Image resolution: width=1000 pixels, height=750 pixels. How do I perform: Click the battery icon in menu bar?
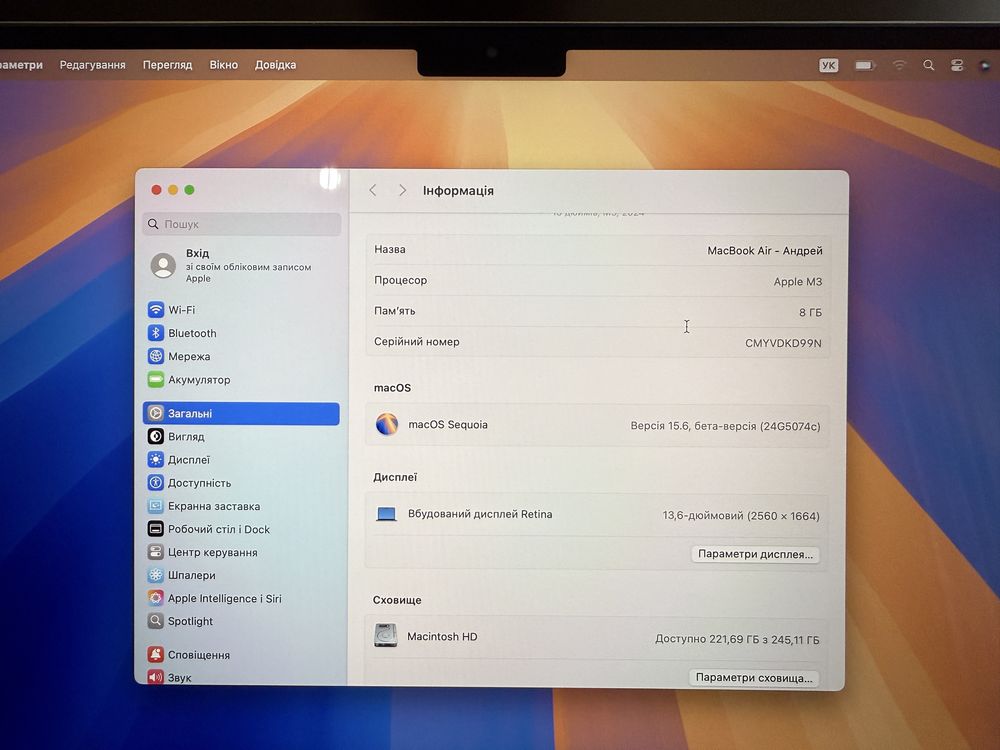click(865, 65)
